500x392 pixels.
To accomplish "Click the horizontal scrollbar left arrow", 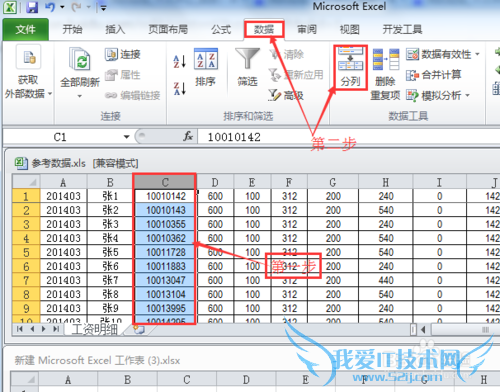I will point(423,329).
